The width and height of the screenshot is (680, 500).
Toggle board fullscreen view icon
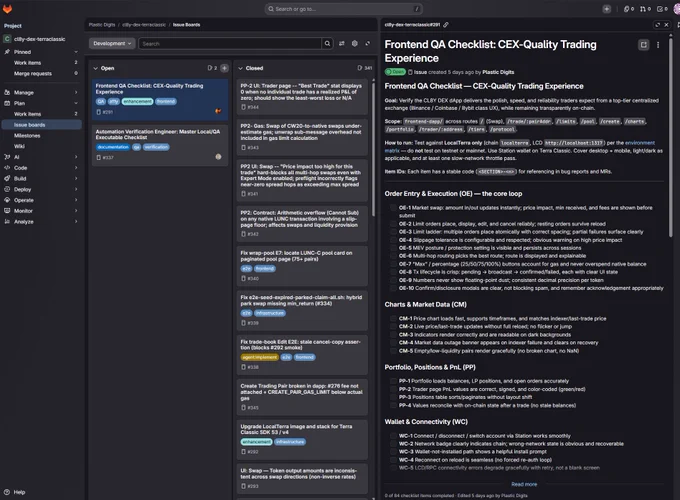pos(368,43)
